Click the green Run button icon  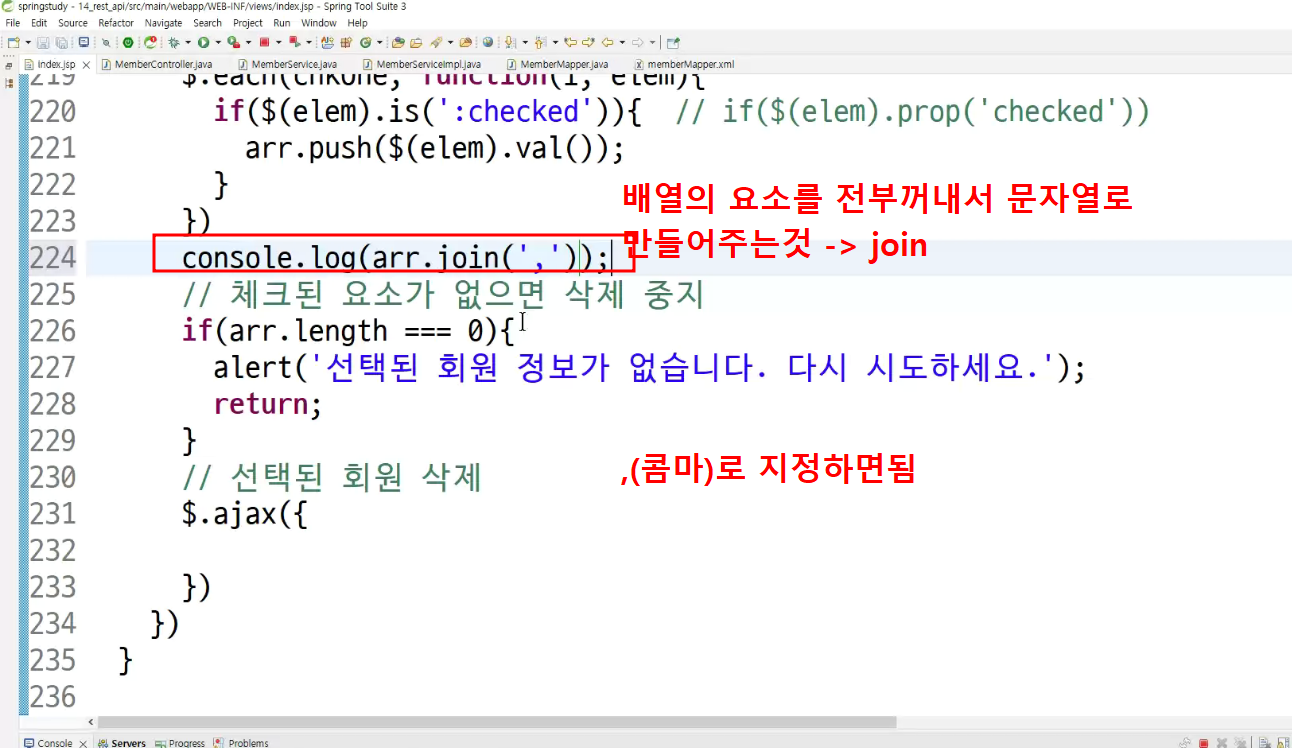point(203,42)
